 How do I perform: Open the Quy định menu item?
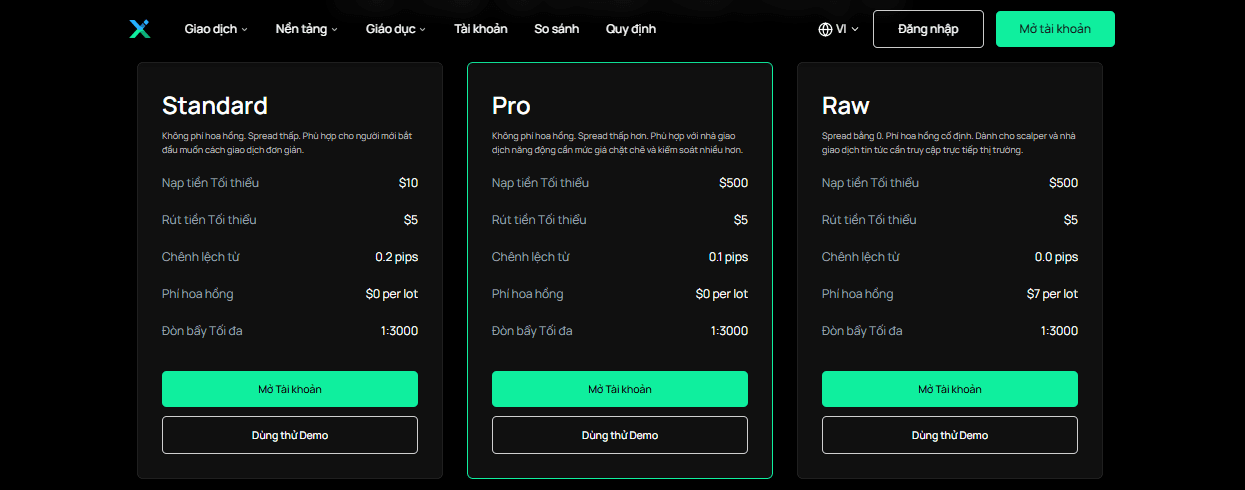pyautogui.click(x=631, y=29)
